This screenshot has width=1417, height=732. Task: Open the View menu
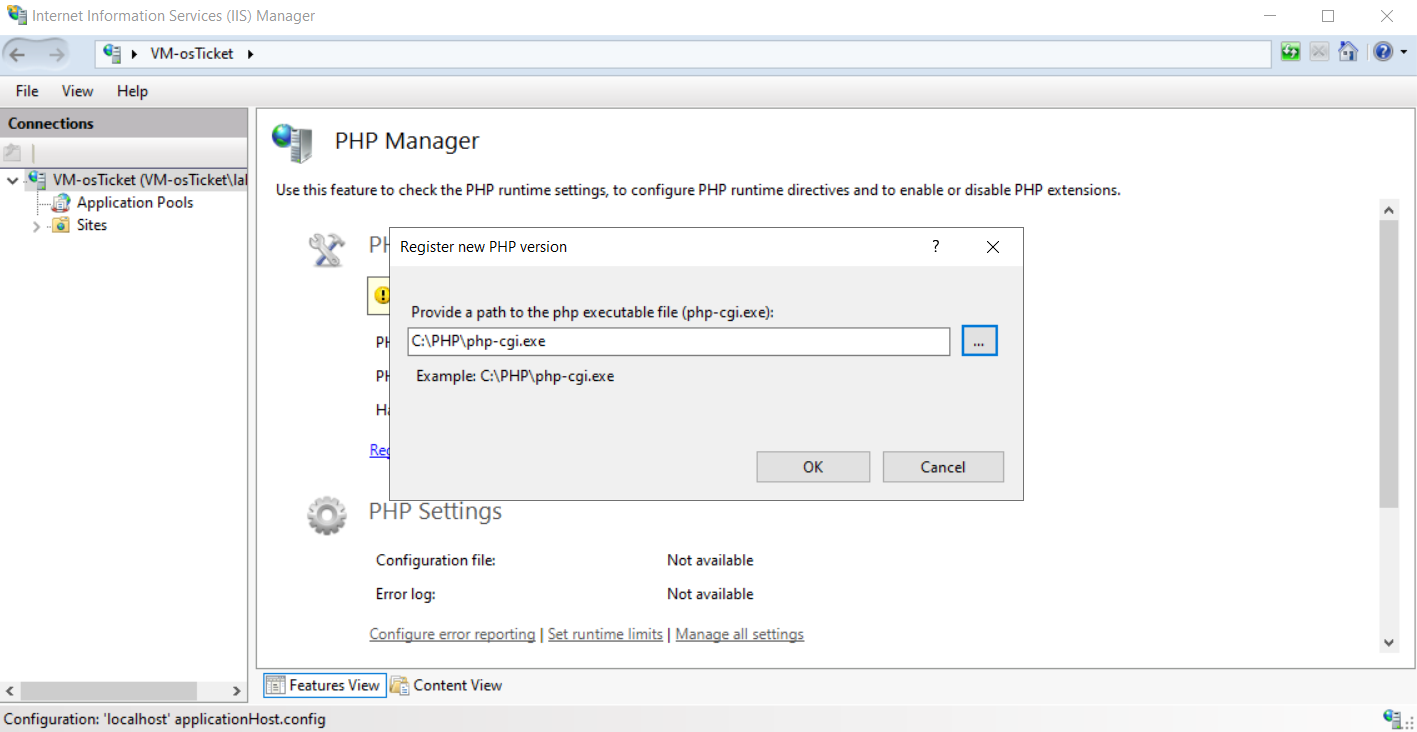pyautogui.click(x=77, y=91)
